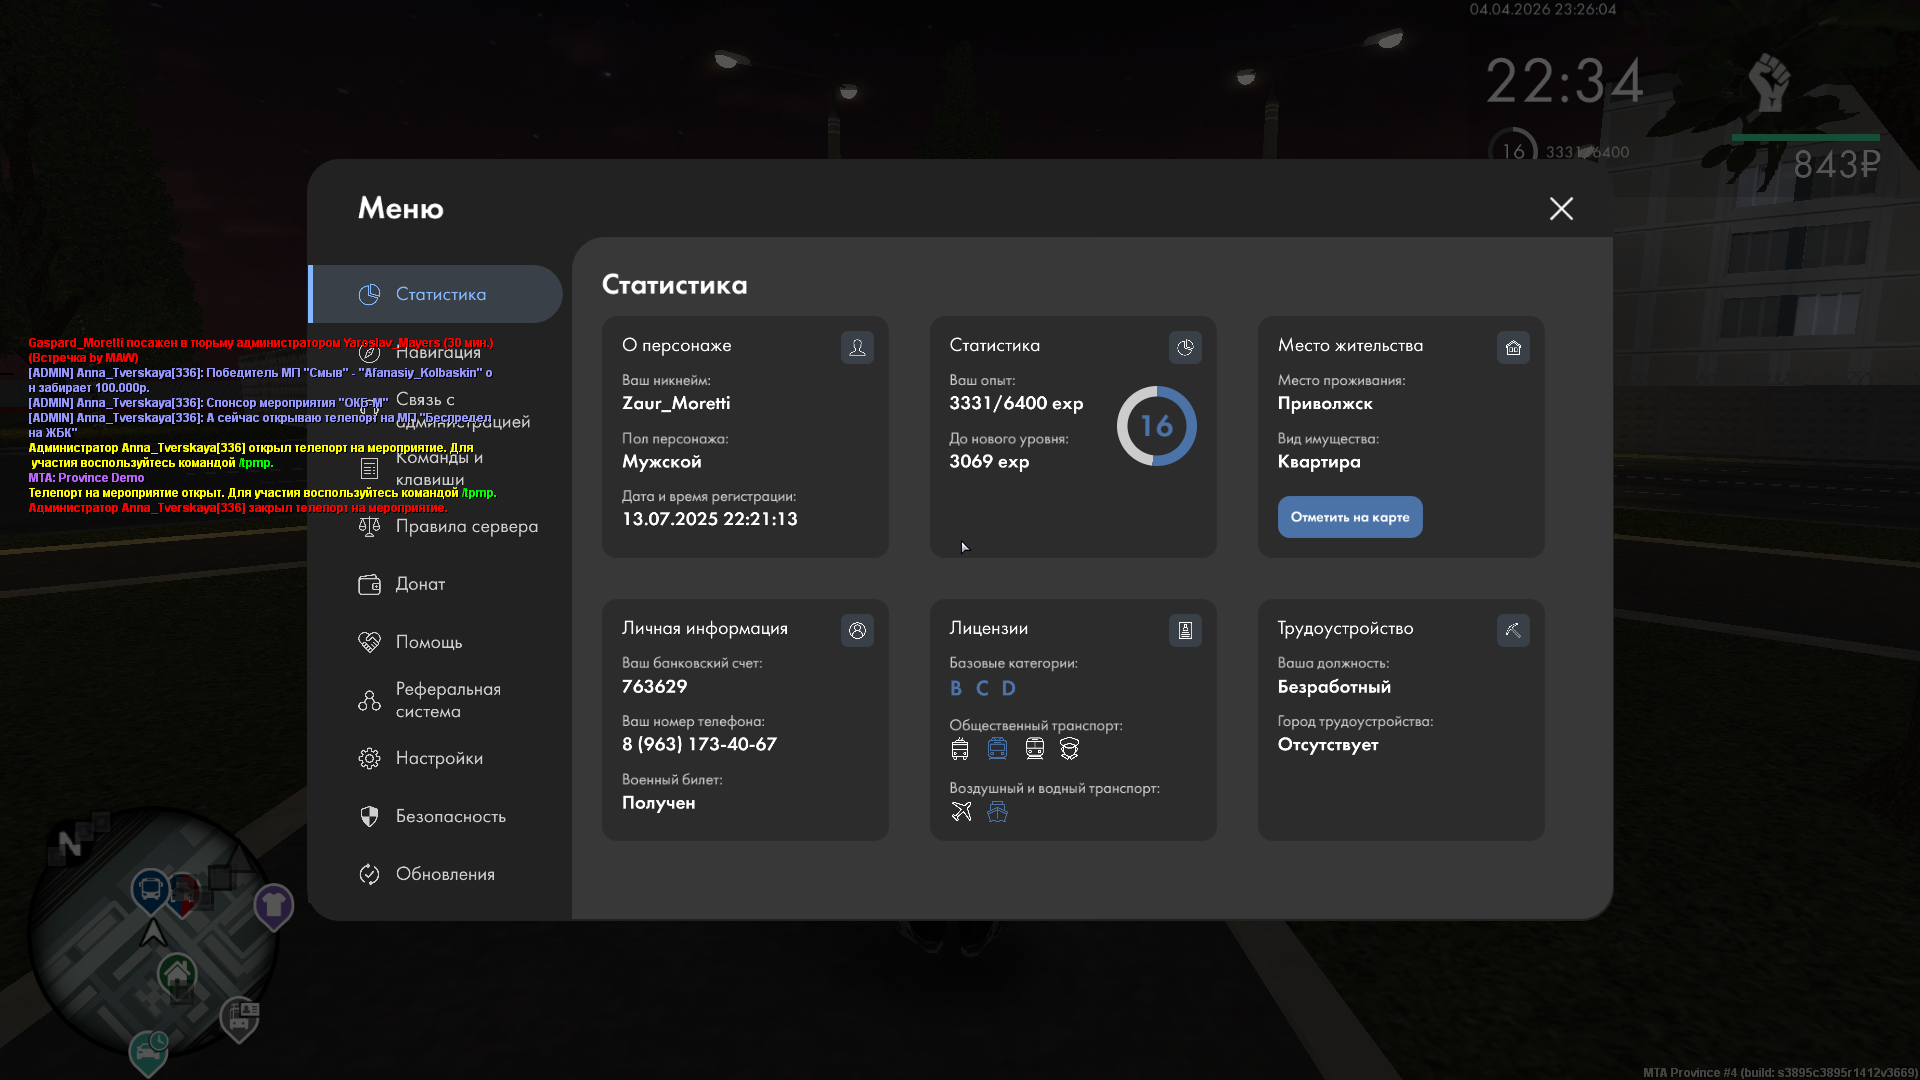Click the document icon in Лицензии card
The image size is (1920, 1080).
click(1185, 631)
